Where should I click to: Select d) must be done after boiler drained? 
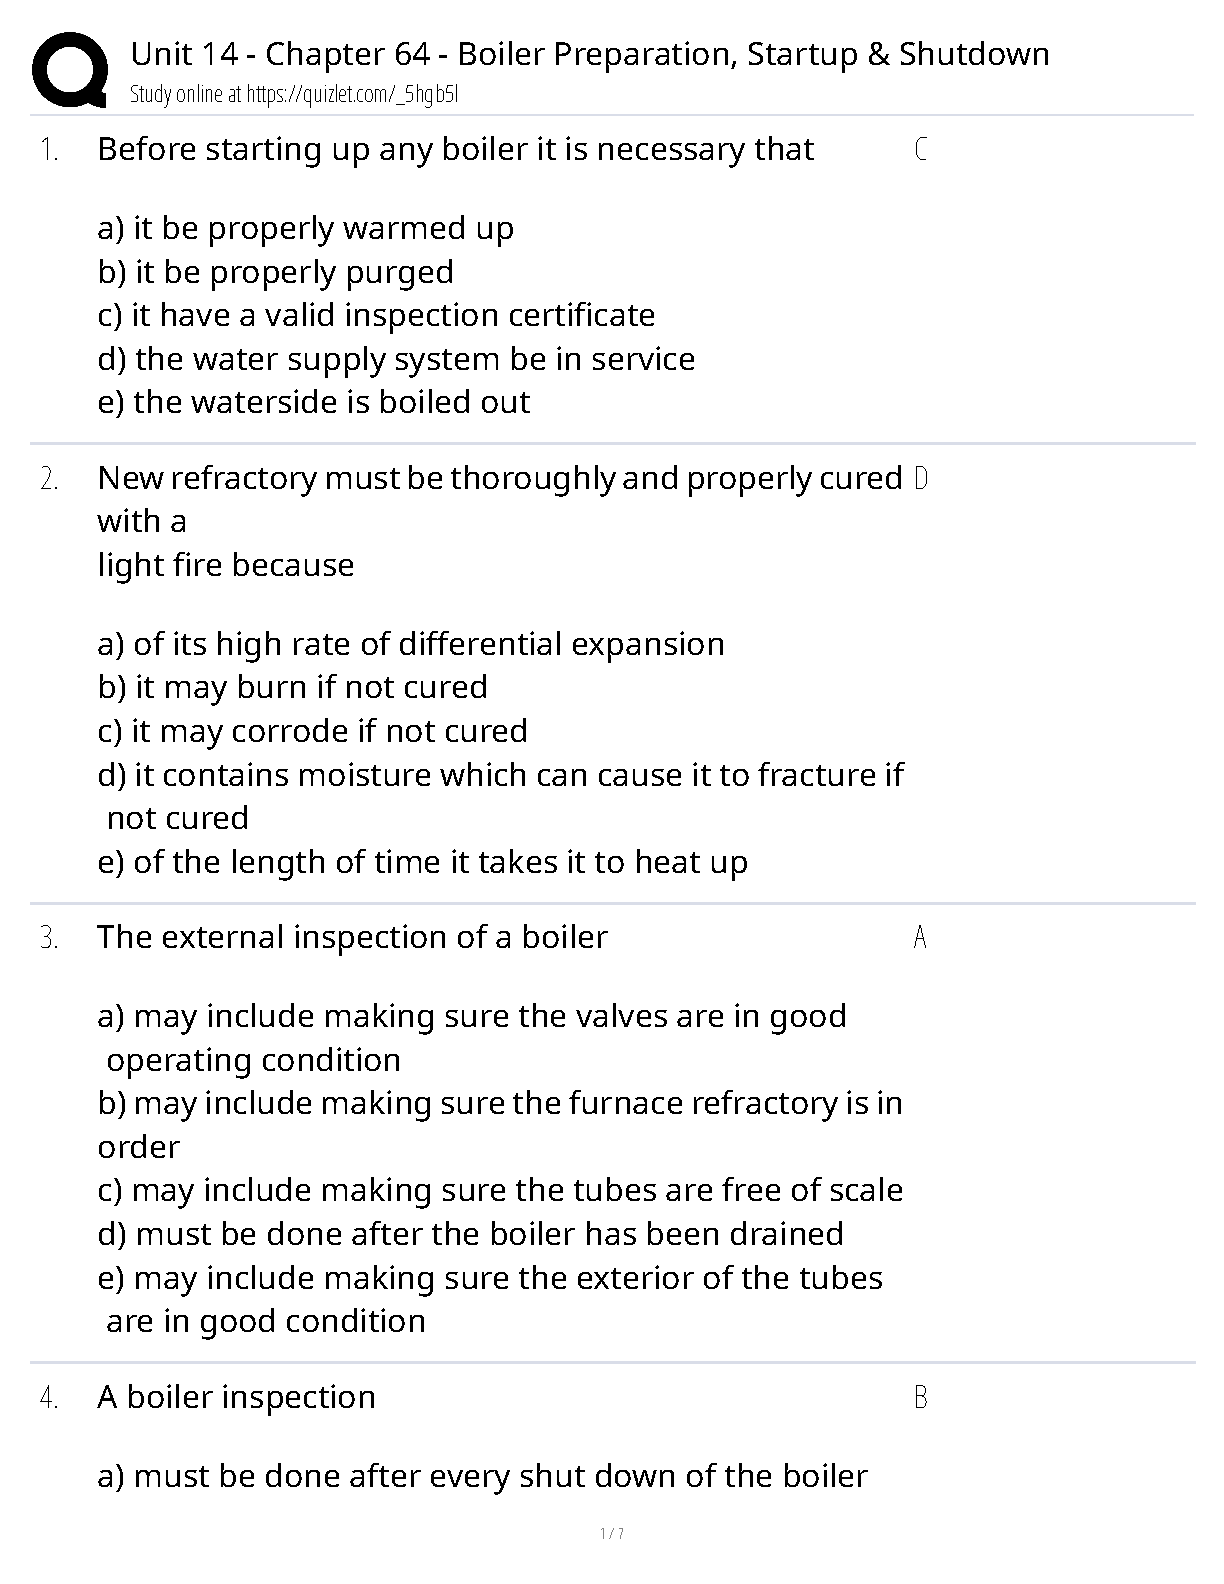470,1234
